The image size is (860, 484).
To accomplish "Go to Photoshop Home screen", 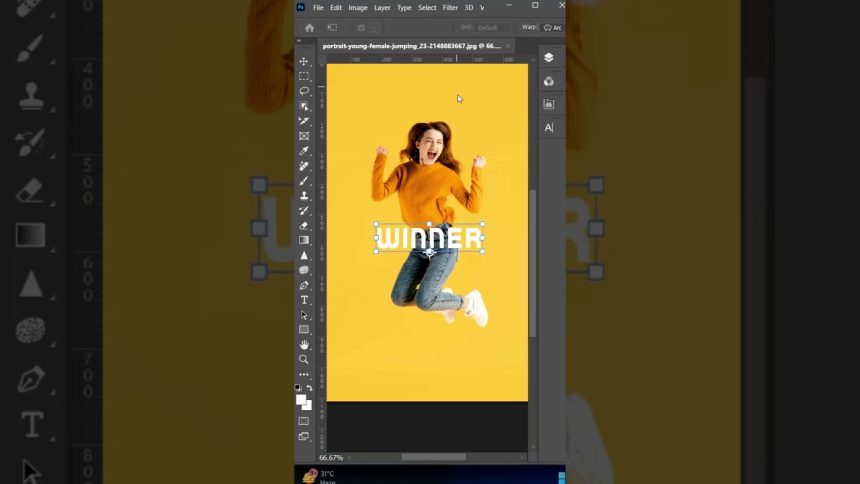I will pos(309,28).
